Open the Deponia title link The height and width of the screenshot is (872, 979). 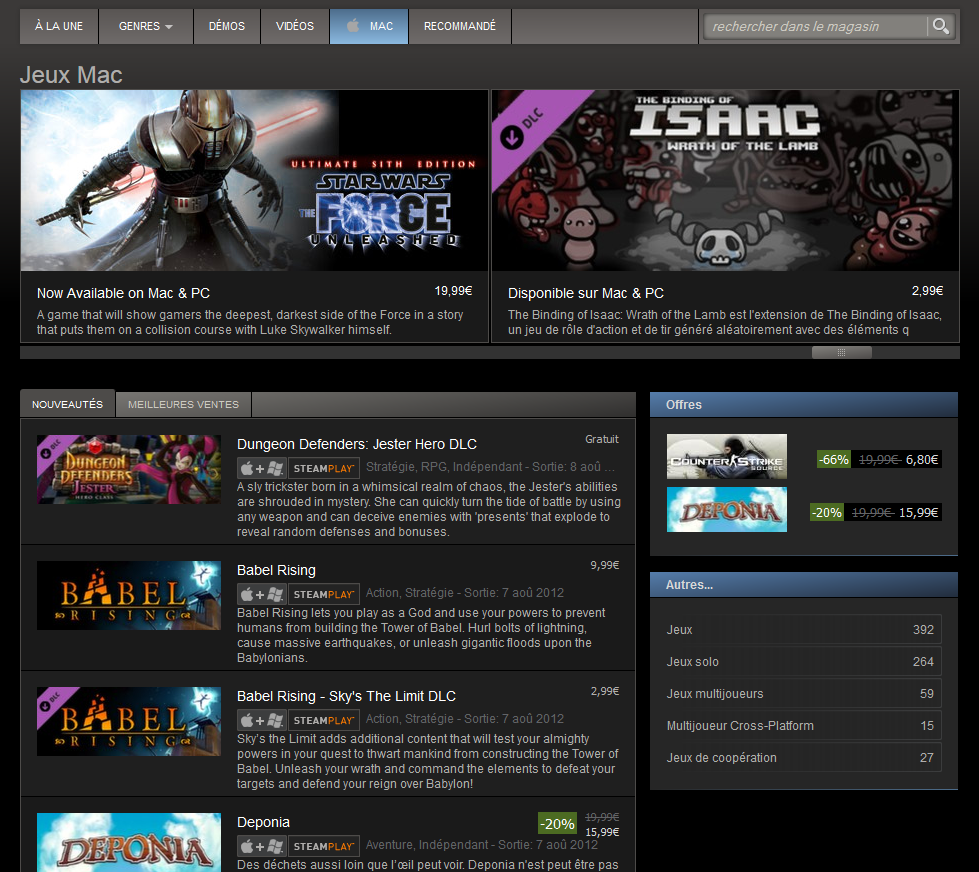coord(263,822)
